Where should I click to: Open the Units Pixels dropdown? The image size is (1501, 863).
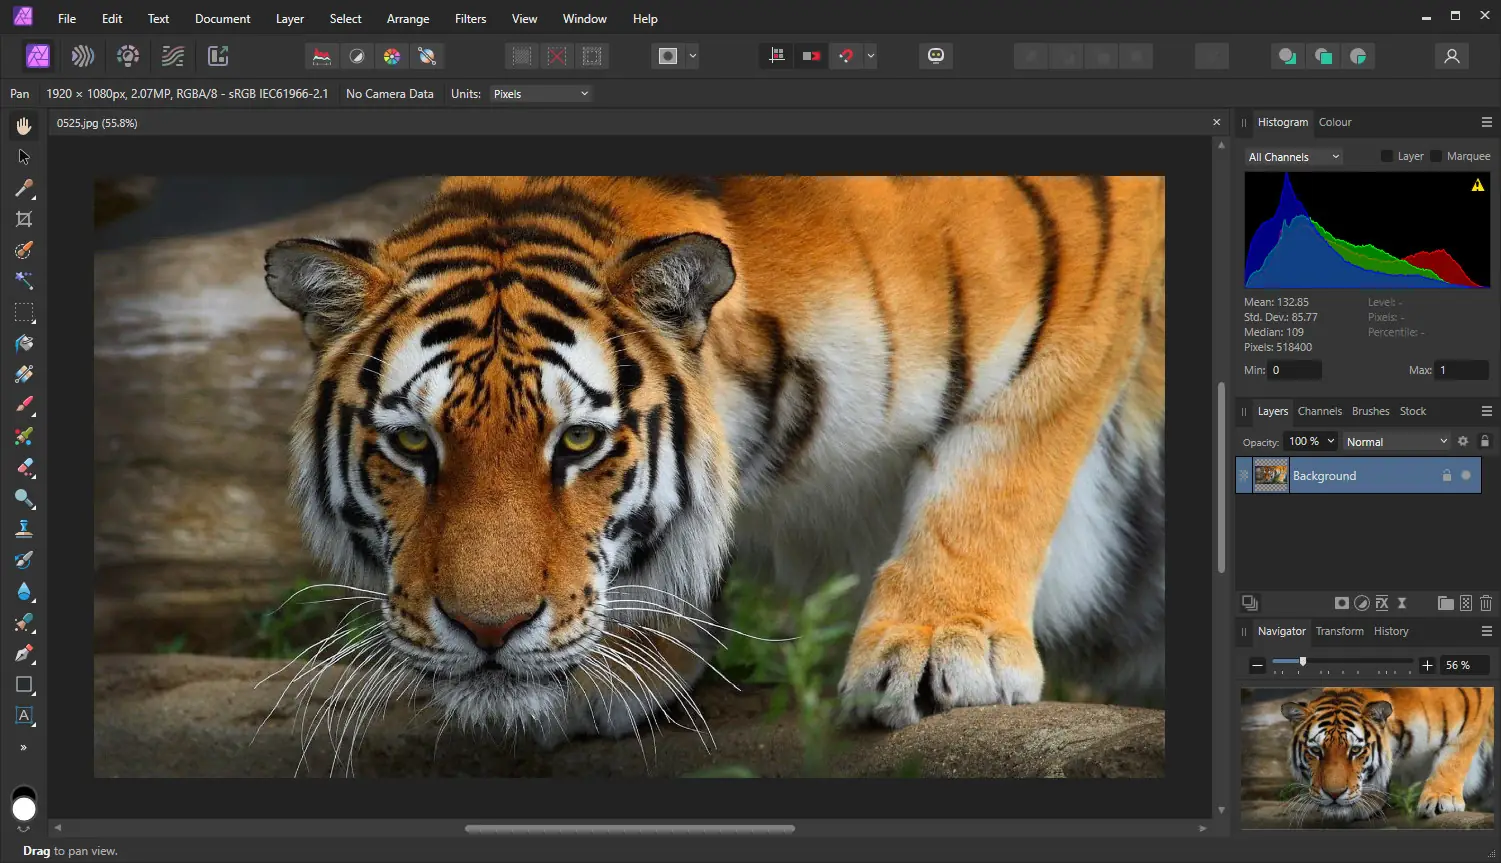click(x=541, y=94)
